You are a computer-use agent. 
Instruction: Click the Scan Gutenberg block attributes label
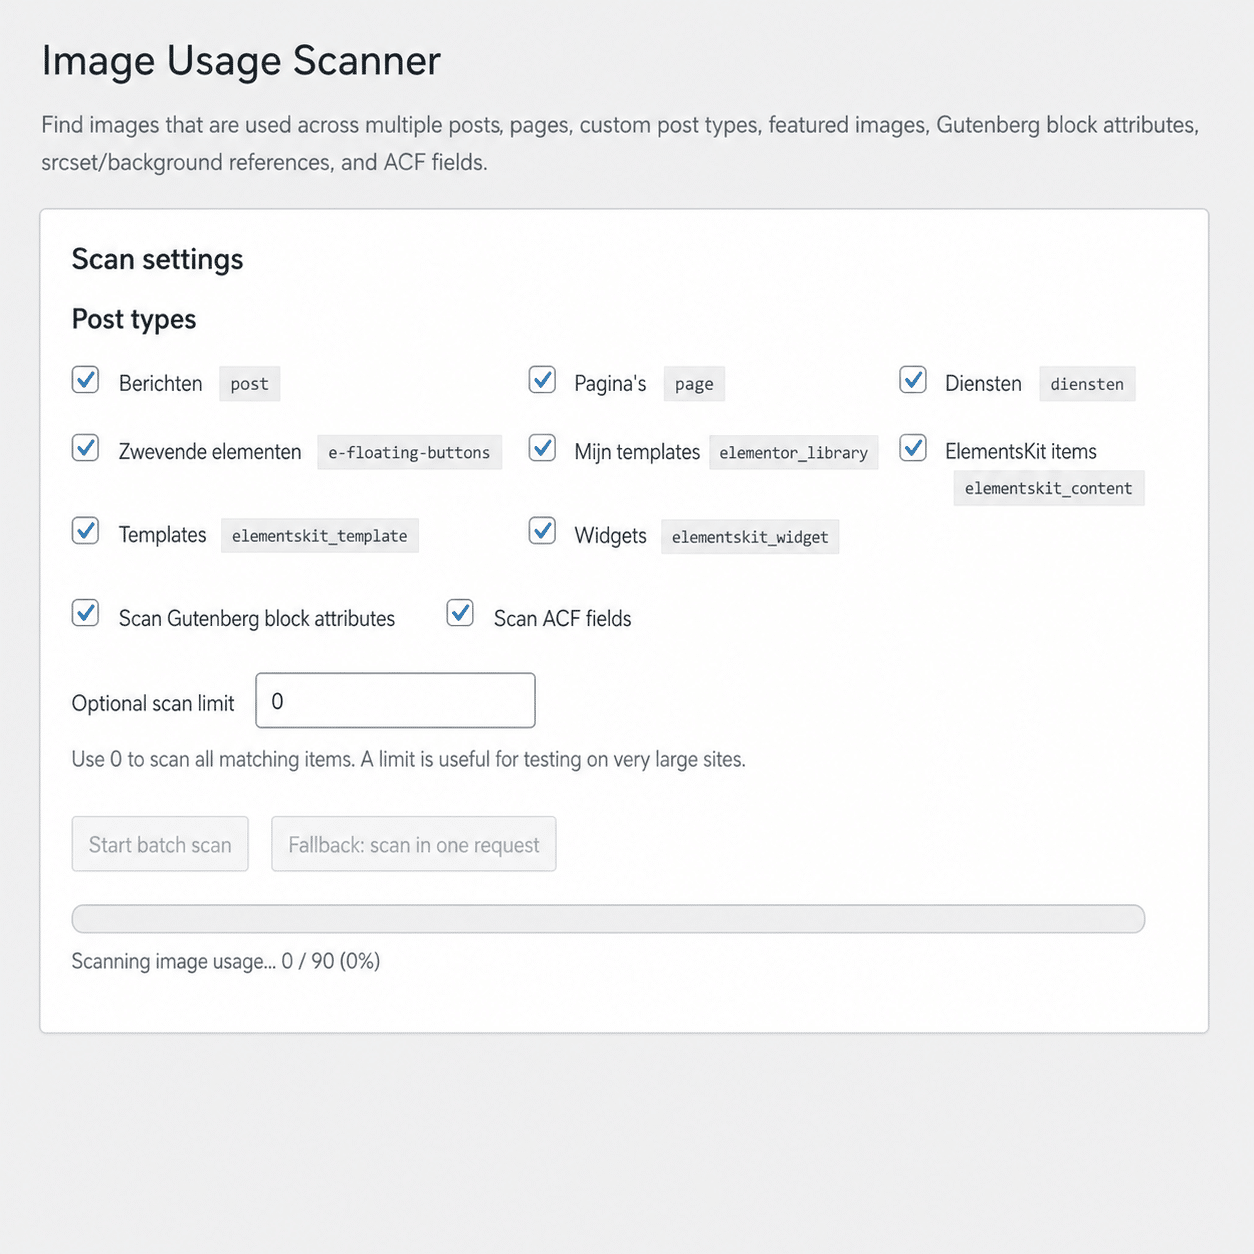pyautogui.click(x=256, y=619)
